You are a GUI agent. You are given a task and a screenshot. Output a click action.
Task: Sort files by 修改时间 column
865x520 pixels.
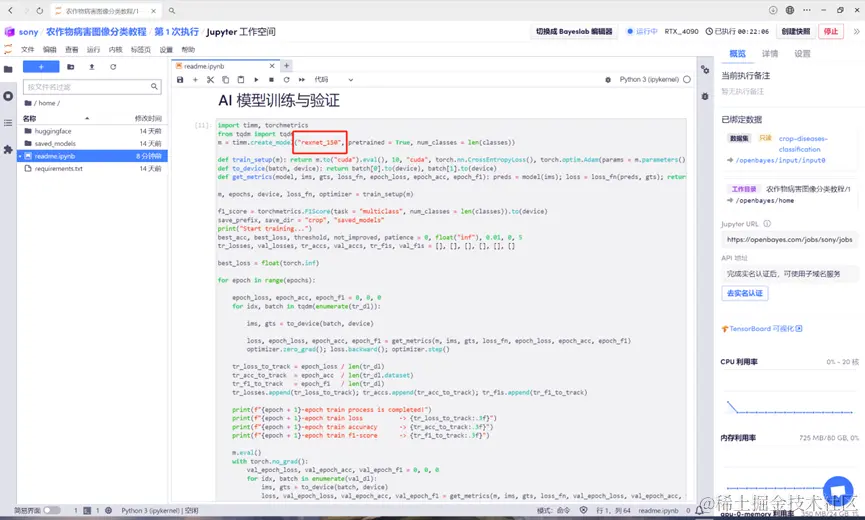coord(148,118)
